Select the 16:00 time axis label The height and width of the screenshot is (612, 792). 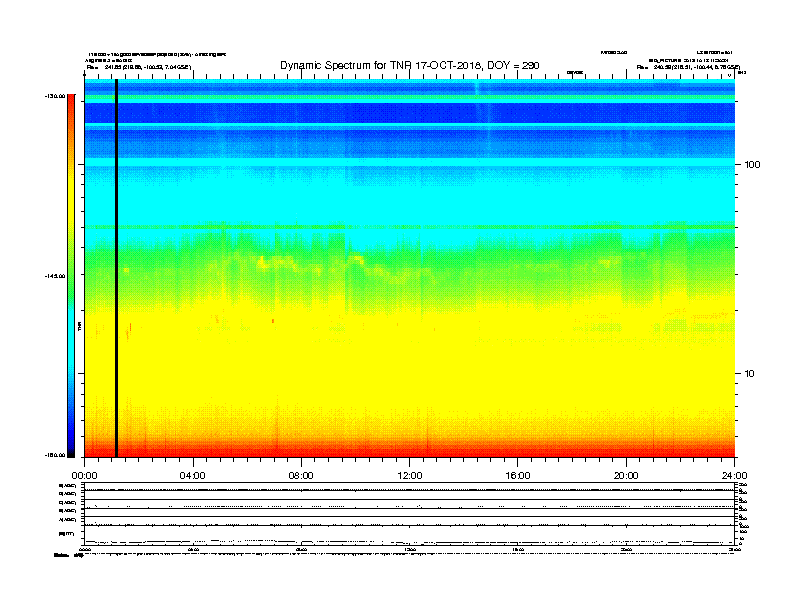pos(518,476)
